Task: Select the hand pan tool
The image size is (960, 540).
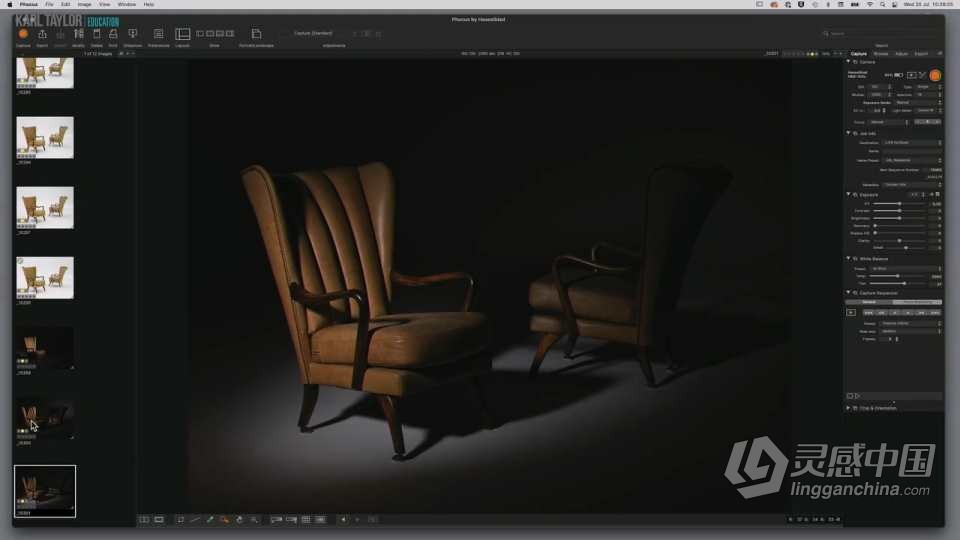Action: point(239,519)
